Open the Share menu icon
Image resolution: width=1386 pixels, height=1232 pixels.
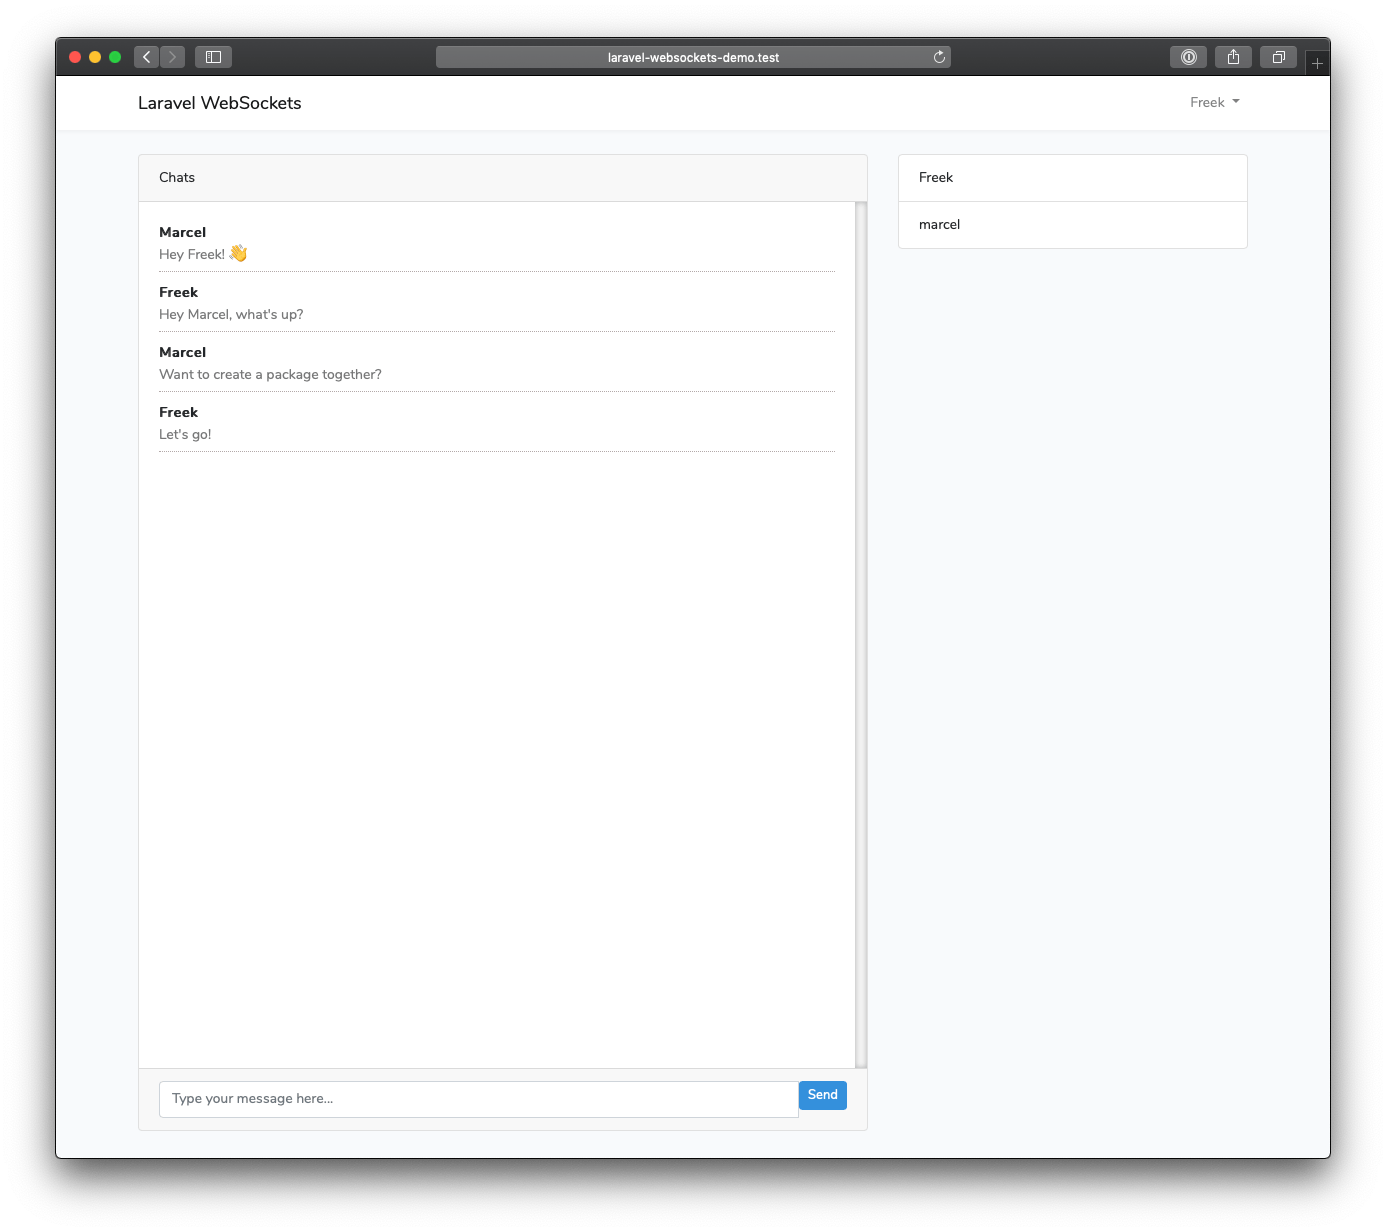click(x=1233, y=57)
